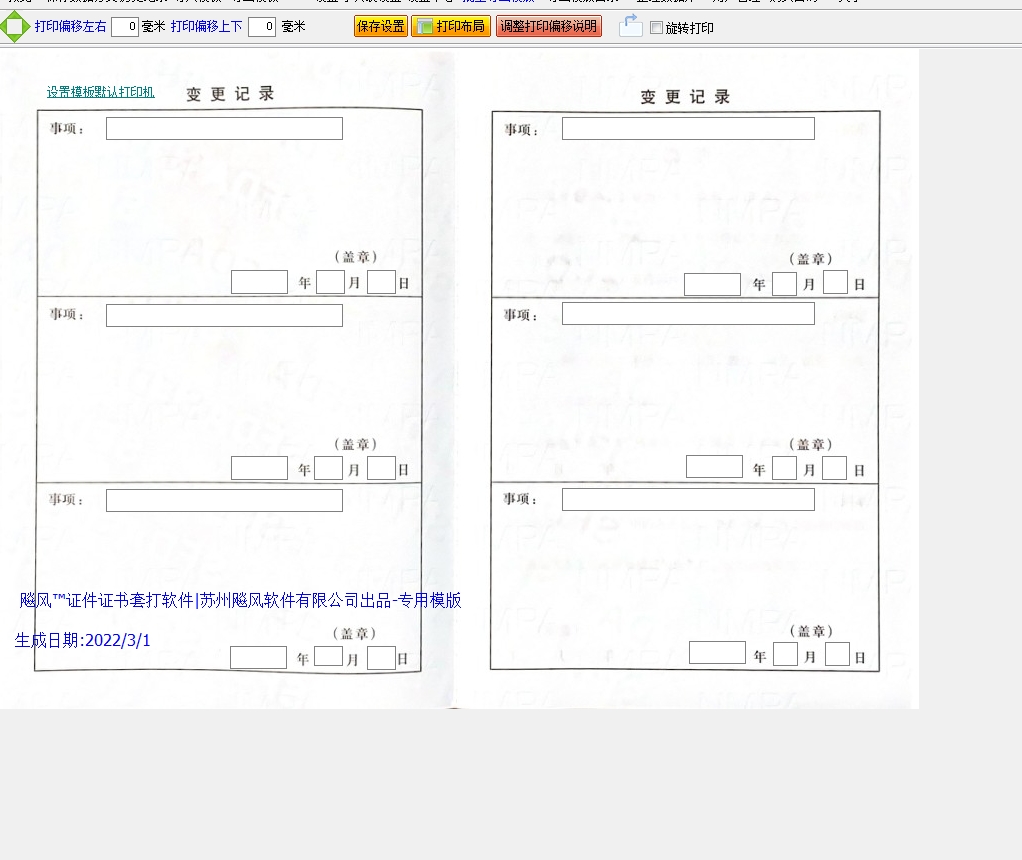1022x860 pixels.
Task: Enable the 旋转打印 checkbox
Action: click(x=656, y=28)
